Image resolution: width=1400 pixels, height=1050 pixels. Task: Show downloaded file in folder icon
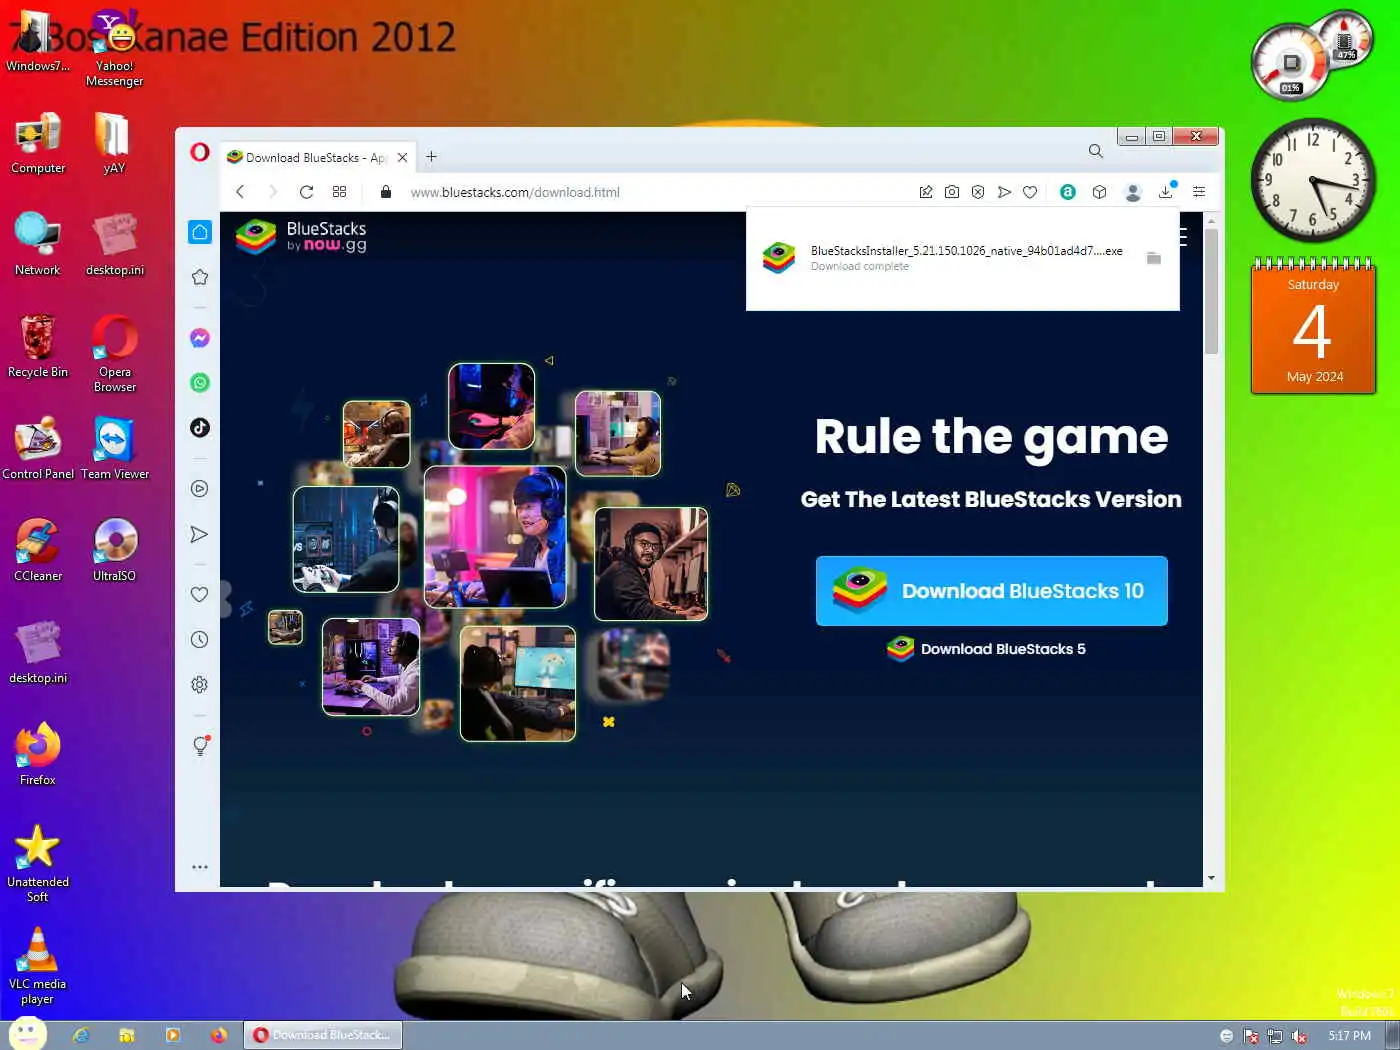click(x=1153, y=258)
